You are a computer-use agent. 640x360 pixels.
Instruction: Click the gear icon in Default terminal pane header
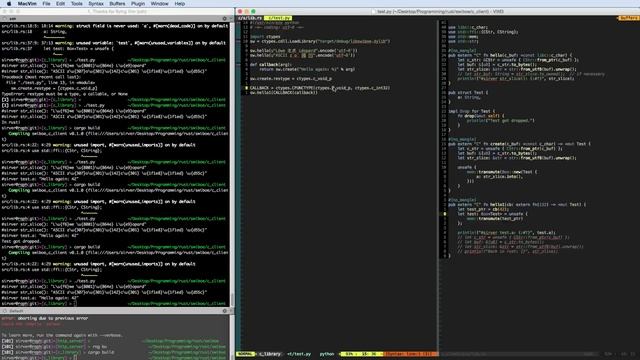pyautogui.click(x=224, y=311)
